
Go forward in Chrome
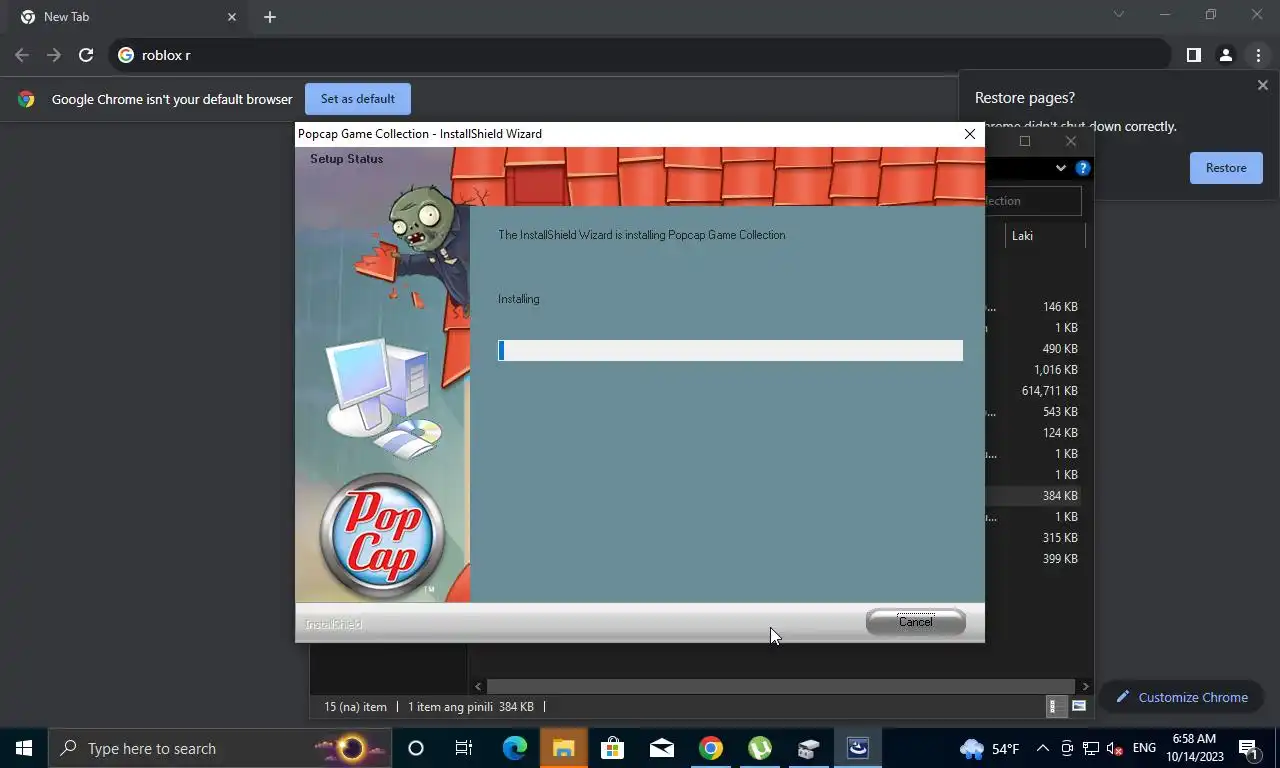pyautogui.click(x=54, y=55)
